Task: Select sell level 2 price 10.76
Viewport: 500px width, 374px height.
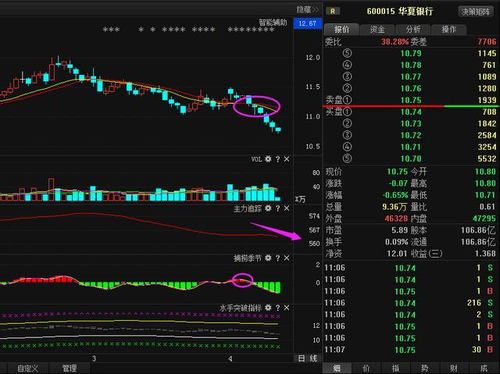Action: point(411,88)
